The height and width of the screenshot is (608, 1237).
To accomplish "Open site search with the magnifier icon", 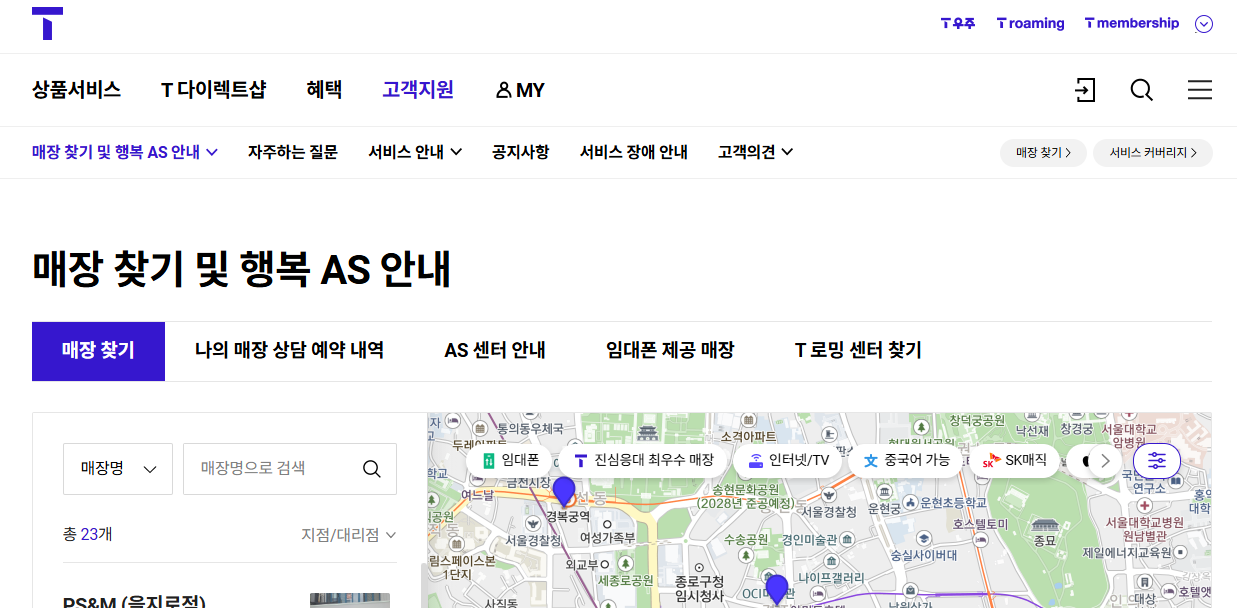I will [x=1142, y=90].
